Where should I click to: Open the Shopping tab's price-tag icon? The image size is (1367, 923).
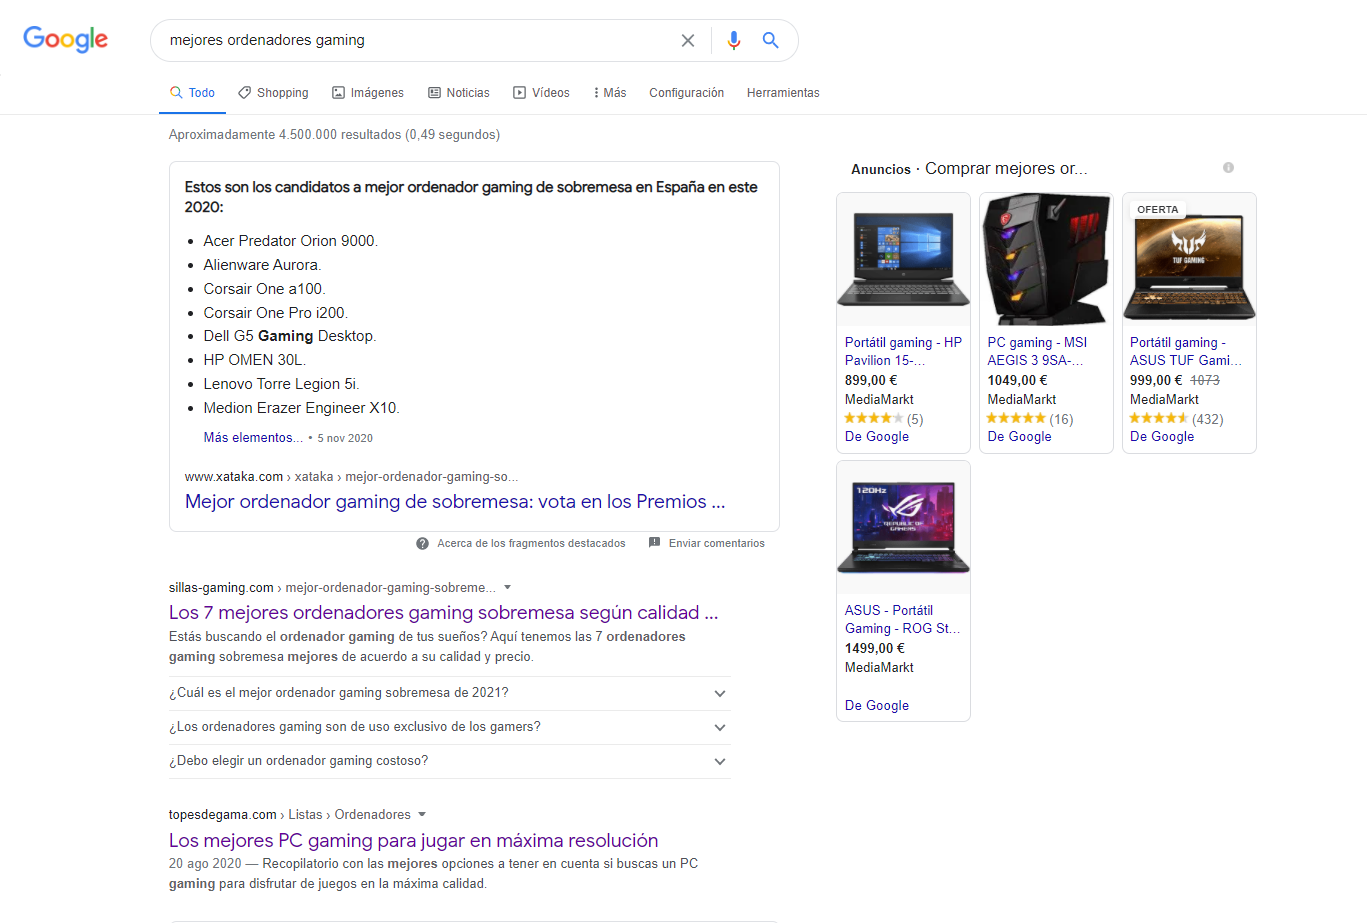243,92
